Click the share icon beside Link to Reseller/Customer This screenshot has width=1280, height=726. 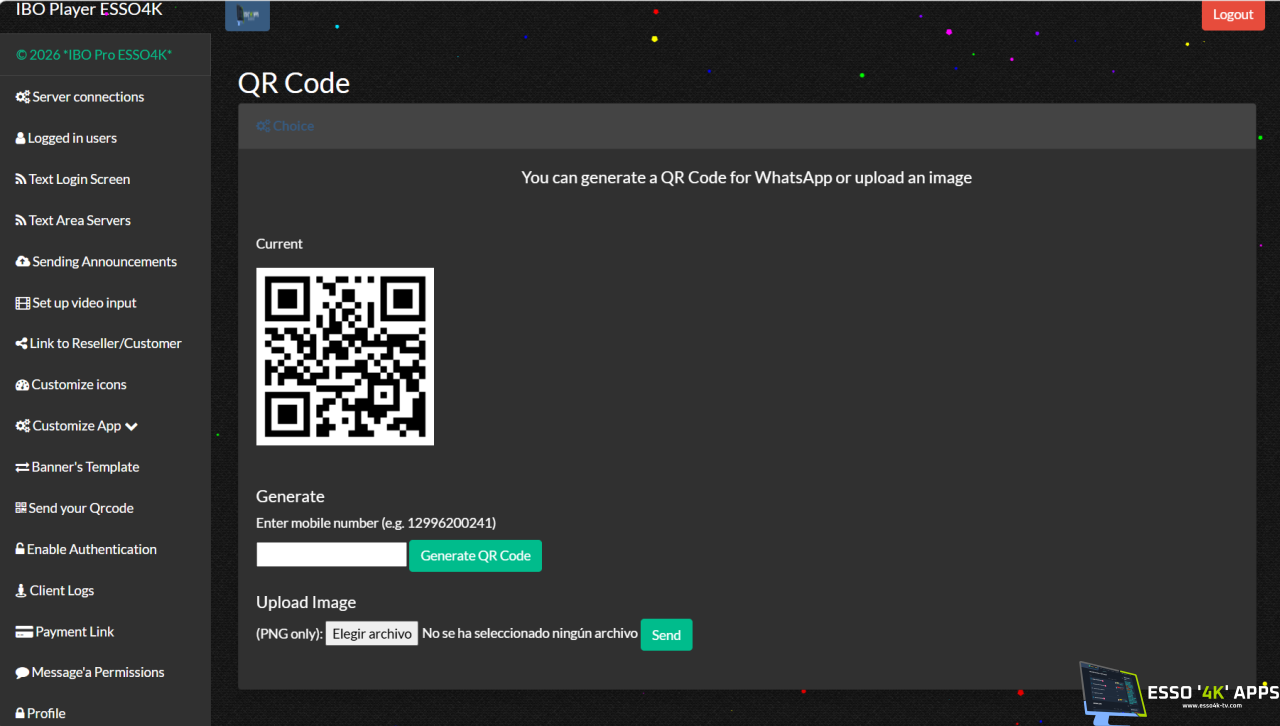pyautogui.click(x=21, y=343)
